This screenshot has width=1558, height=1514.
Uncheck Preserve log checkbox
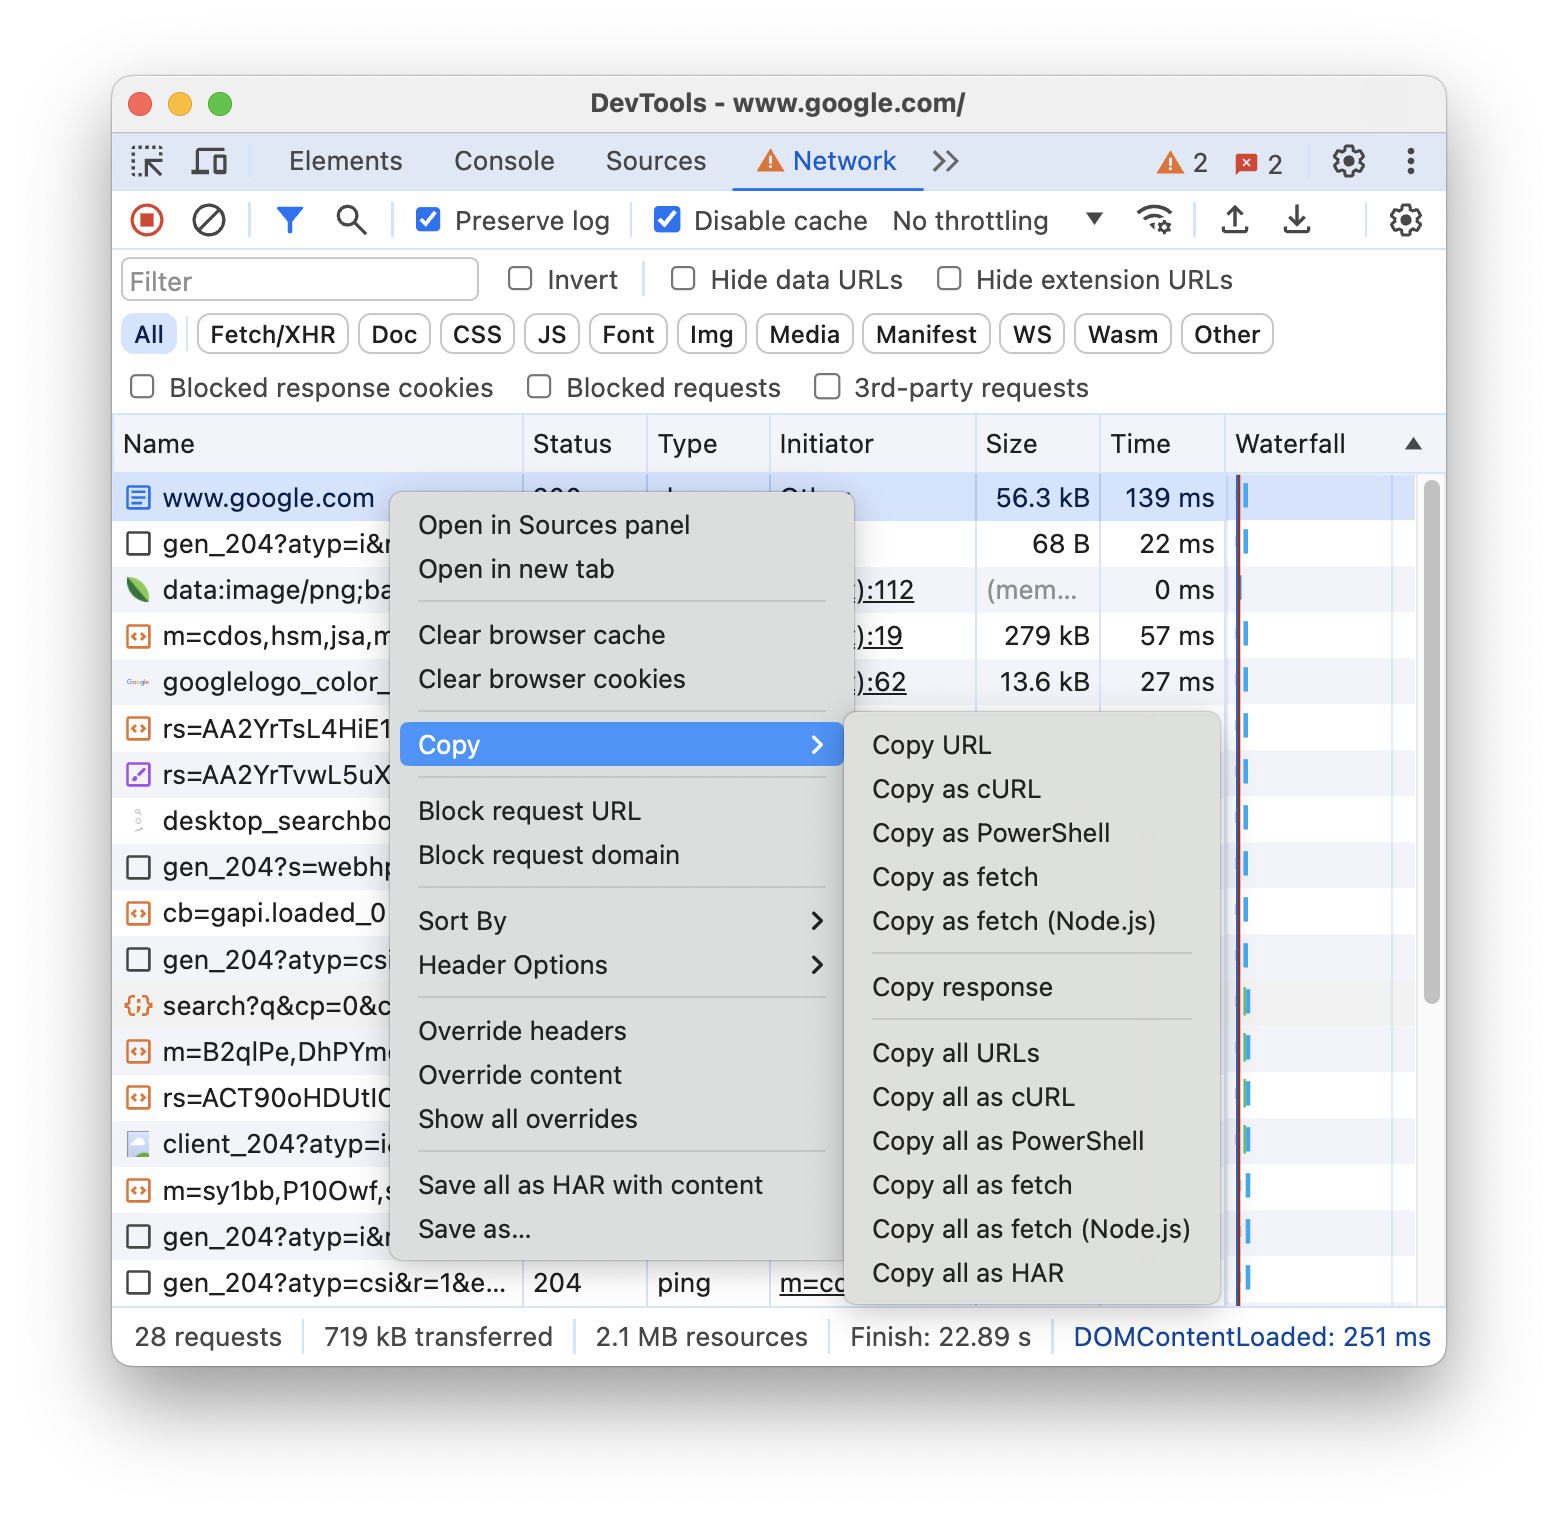click(428, 220)
